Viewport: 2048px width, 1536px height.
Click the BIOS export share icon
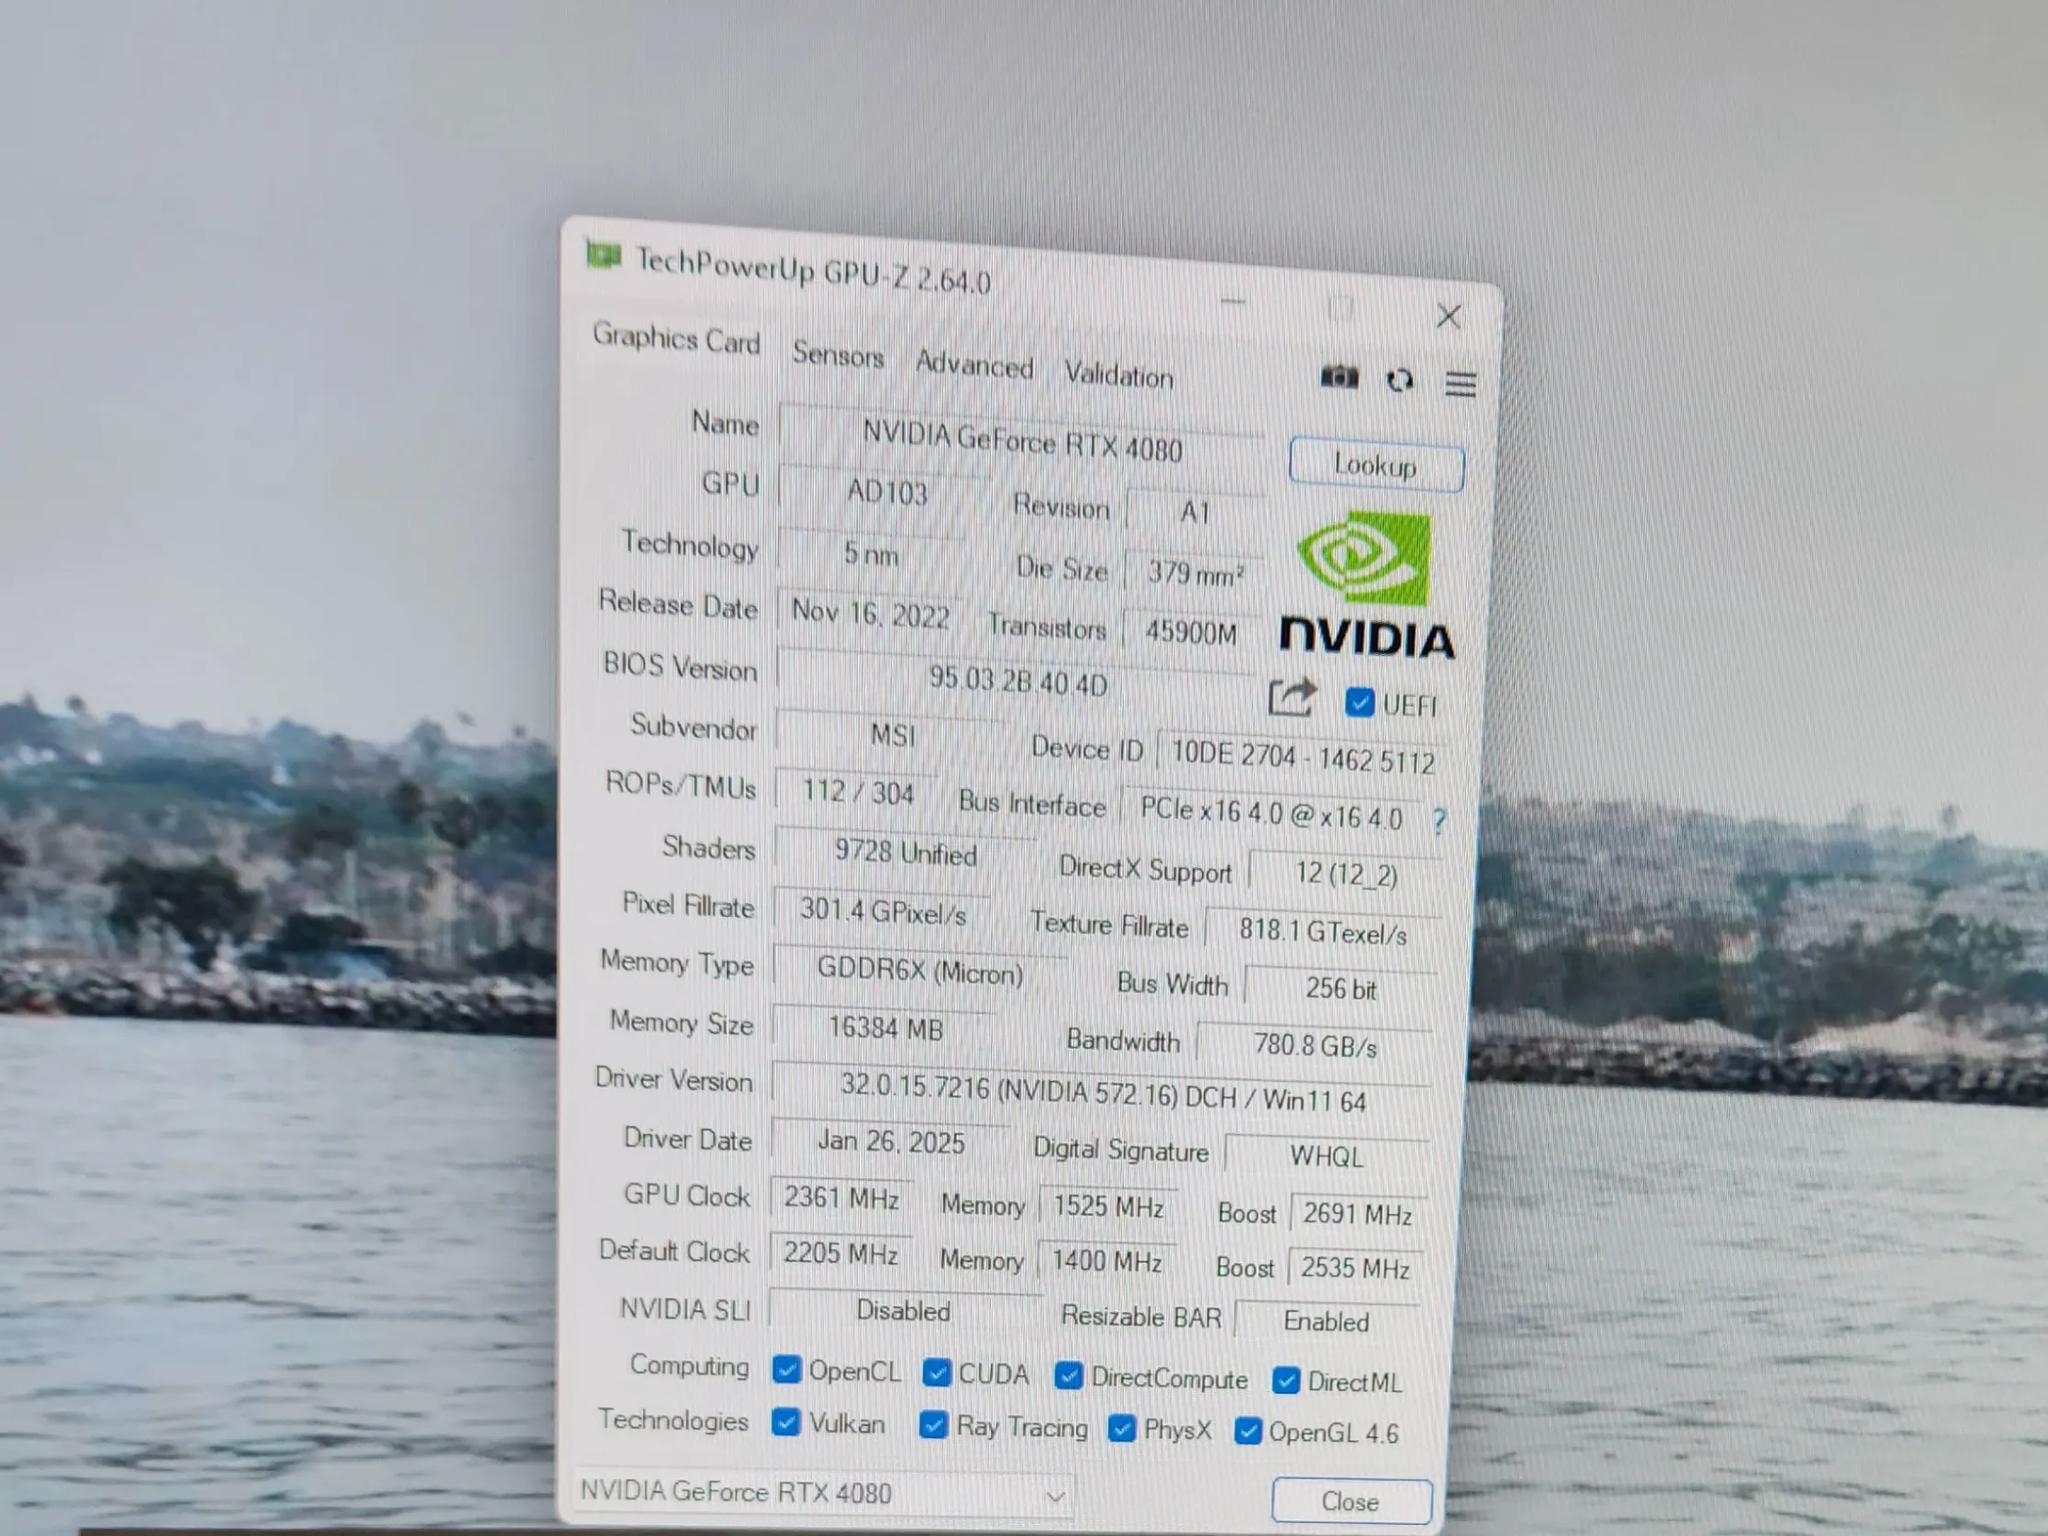pos(1292,697)
